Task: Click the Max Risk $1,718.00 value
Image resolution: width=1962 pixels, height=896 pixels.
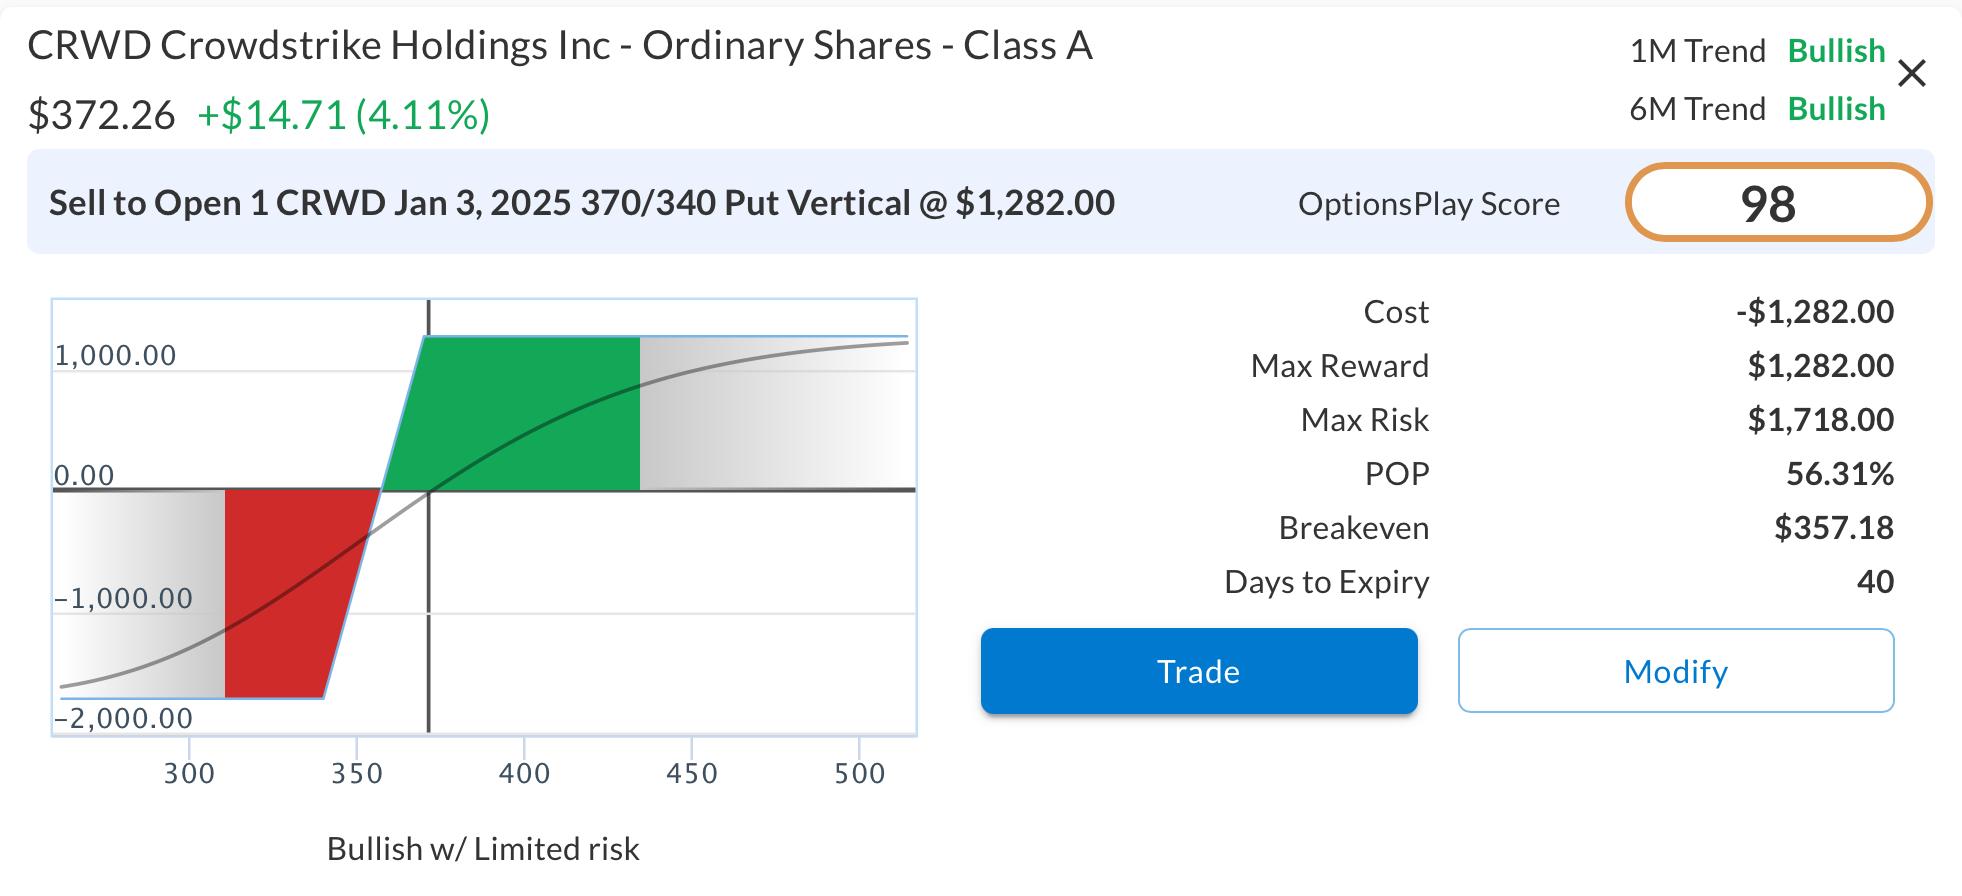Action: click(1820, 420)
